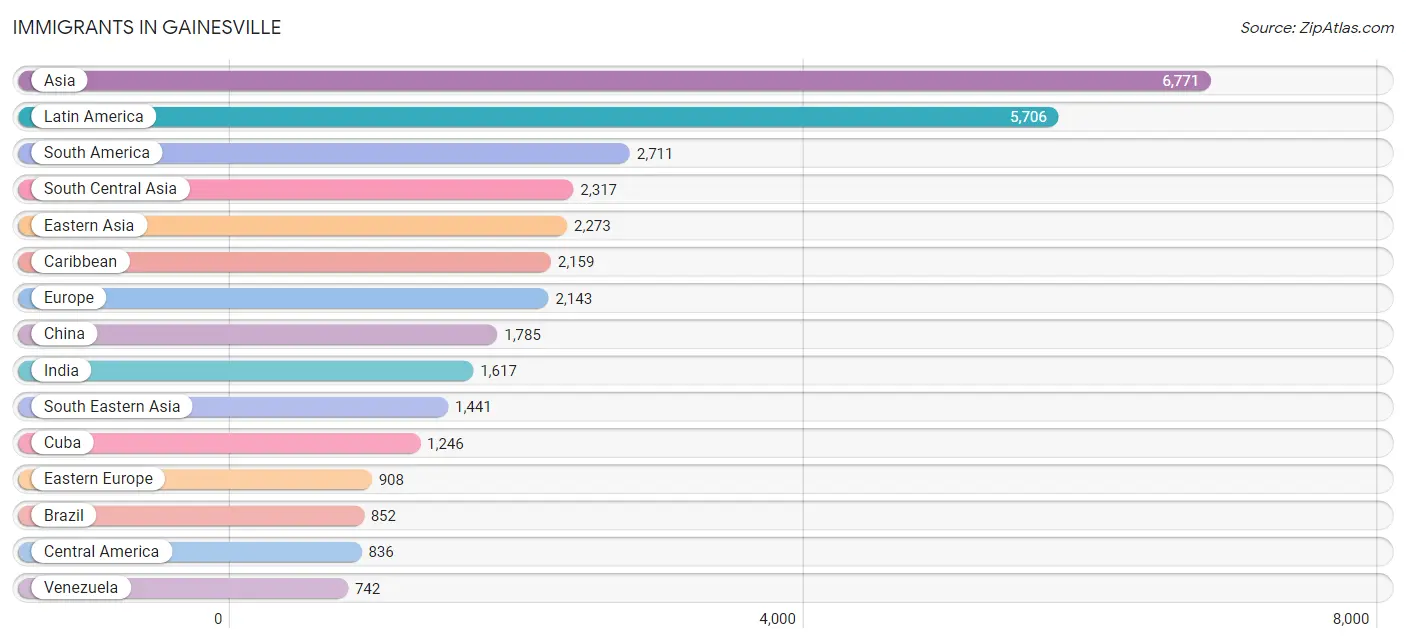Click the 5,706 value on Latin America bar
The height and width of the screenshot is (643, 1406).
click(x=1028, y=117)
